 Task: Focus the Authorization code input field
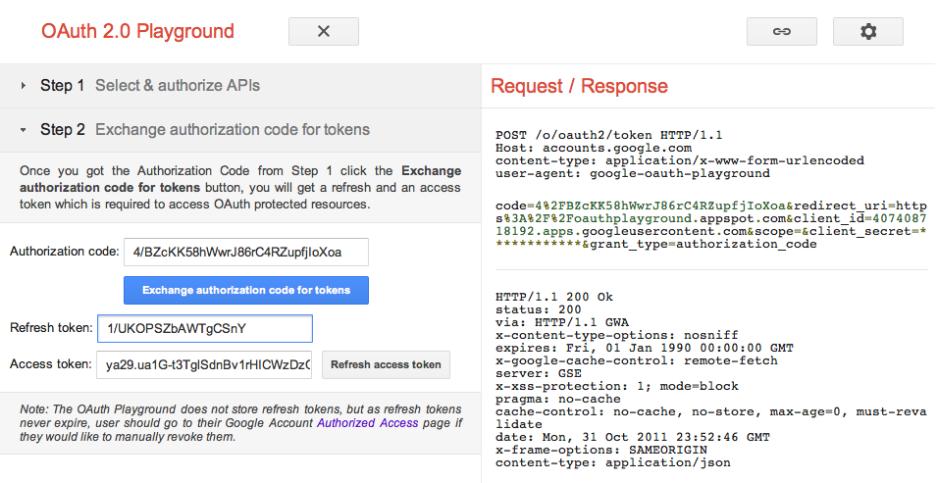click(246, 252)
